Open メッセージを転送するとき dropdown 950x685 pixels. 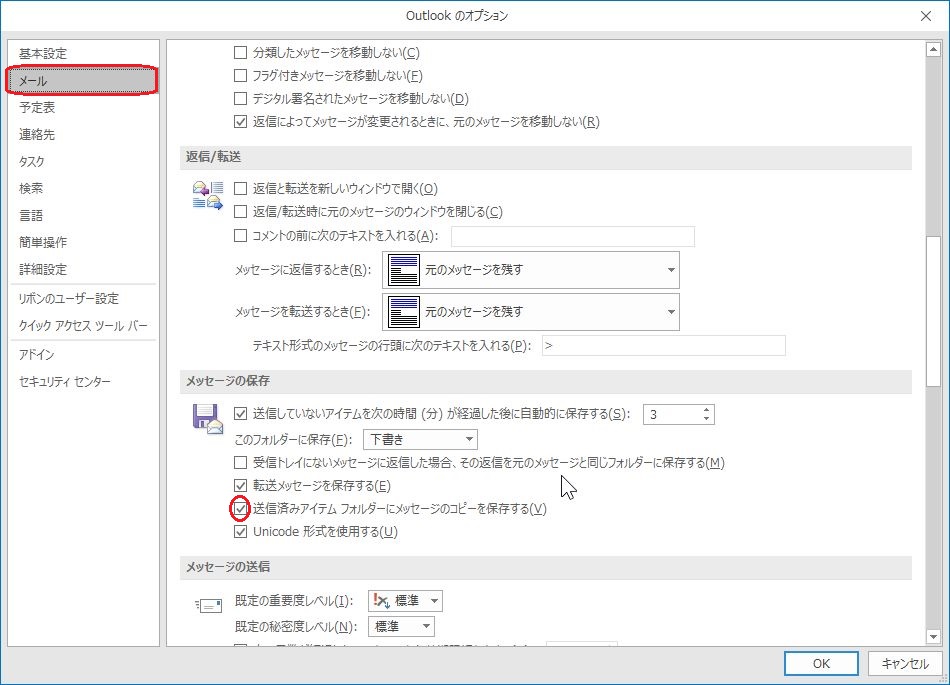tap(531, 312)
